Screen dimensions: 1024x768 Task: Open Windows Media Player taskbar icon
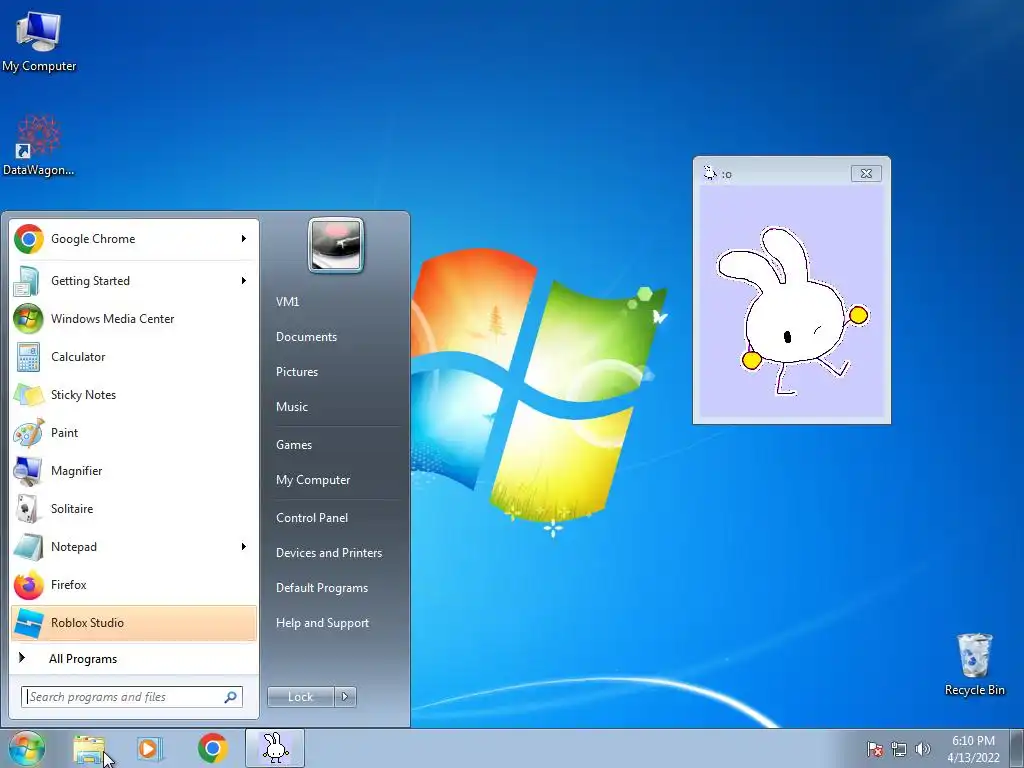[150, 748]
